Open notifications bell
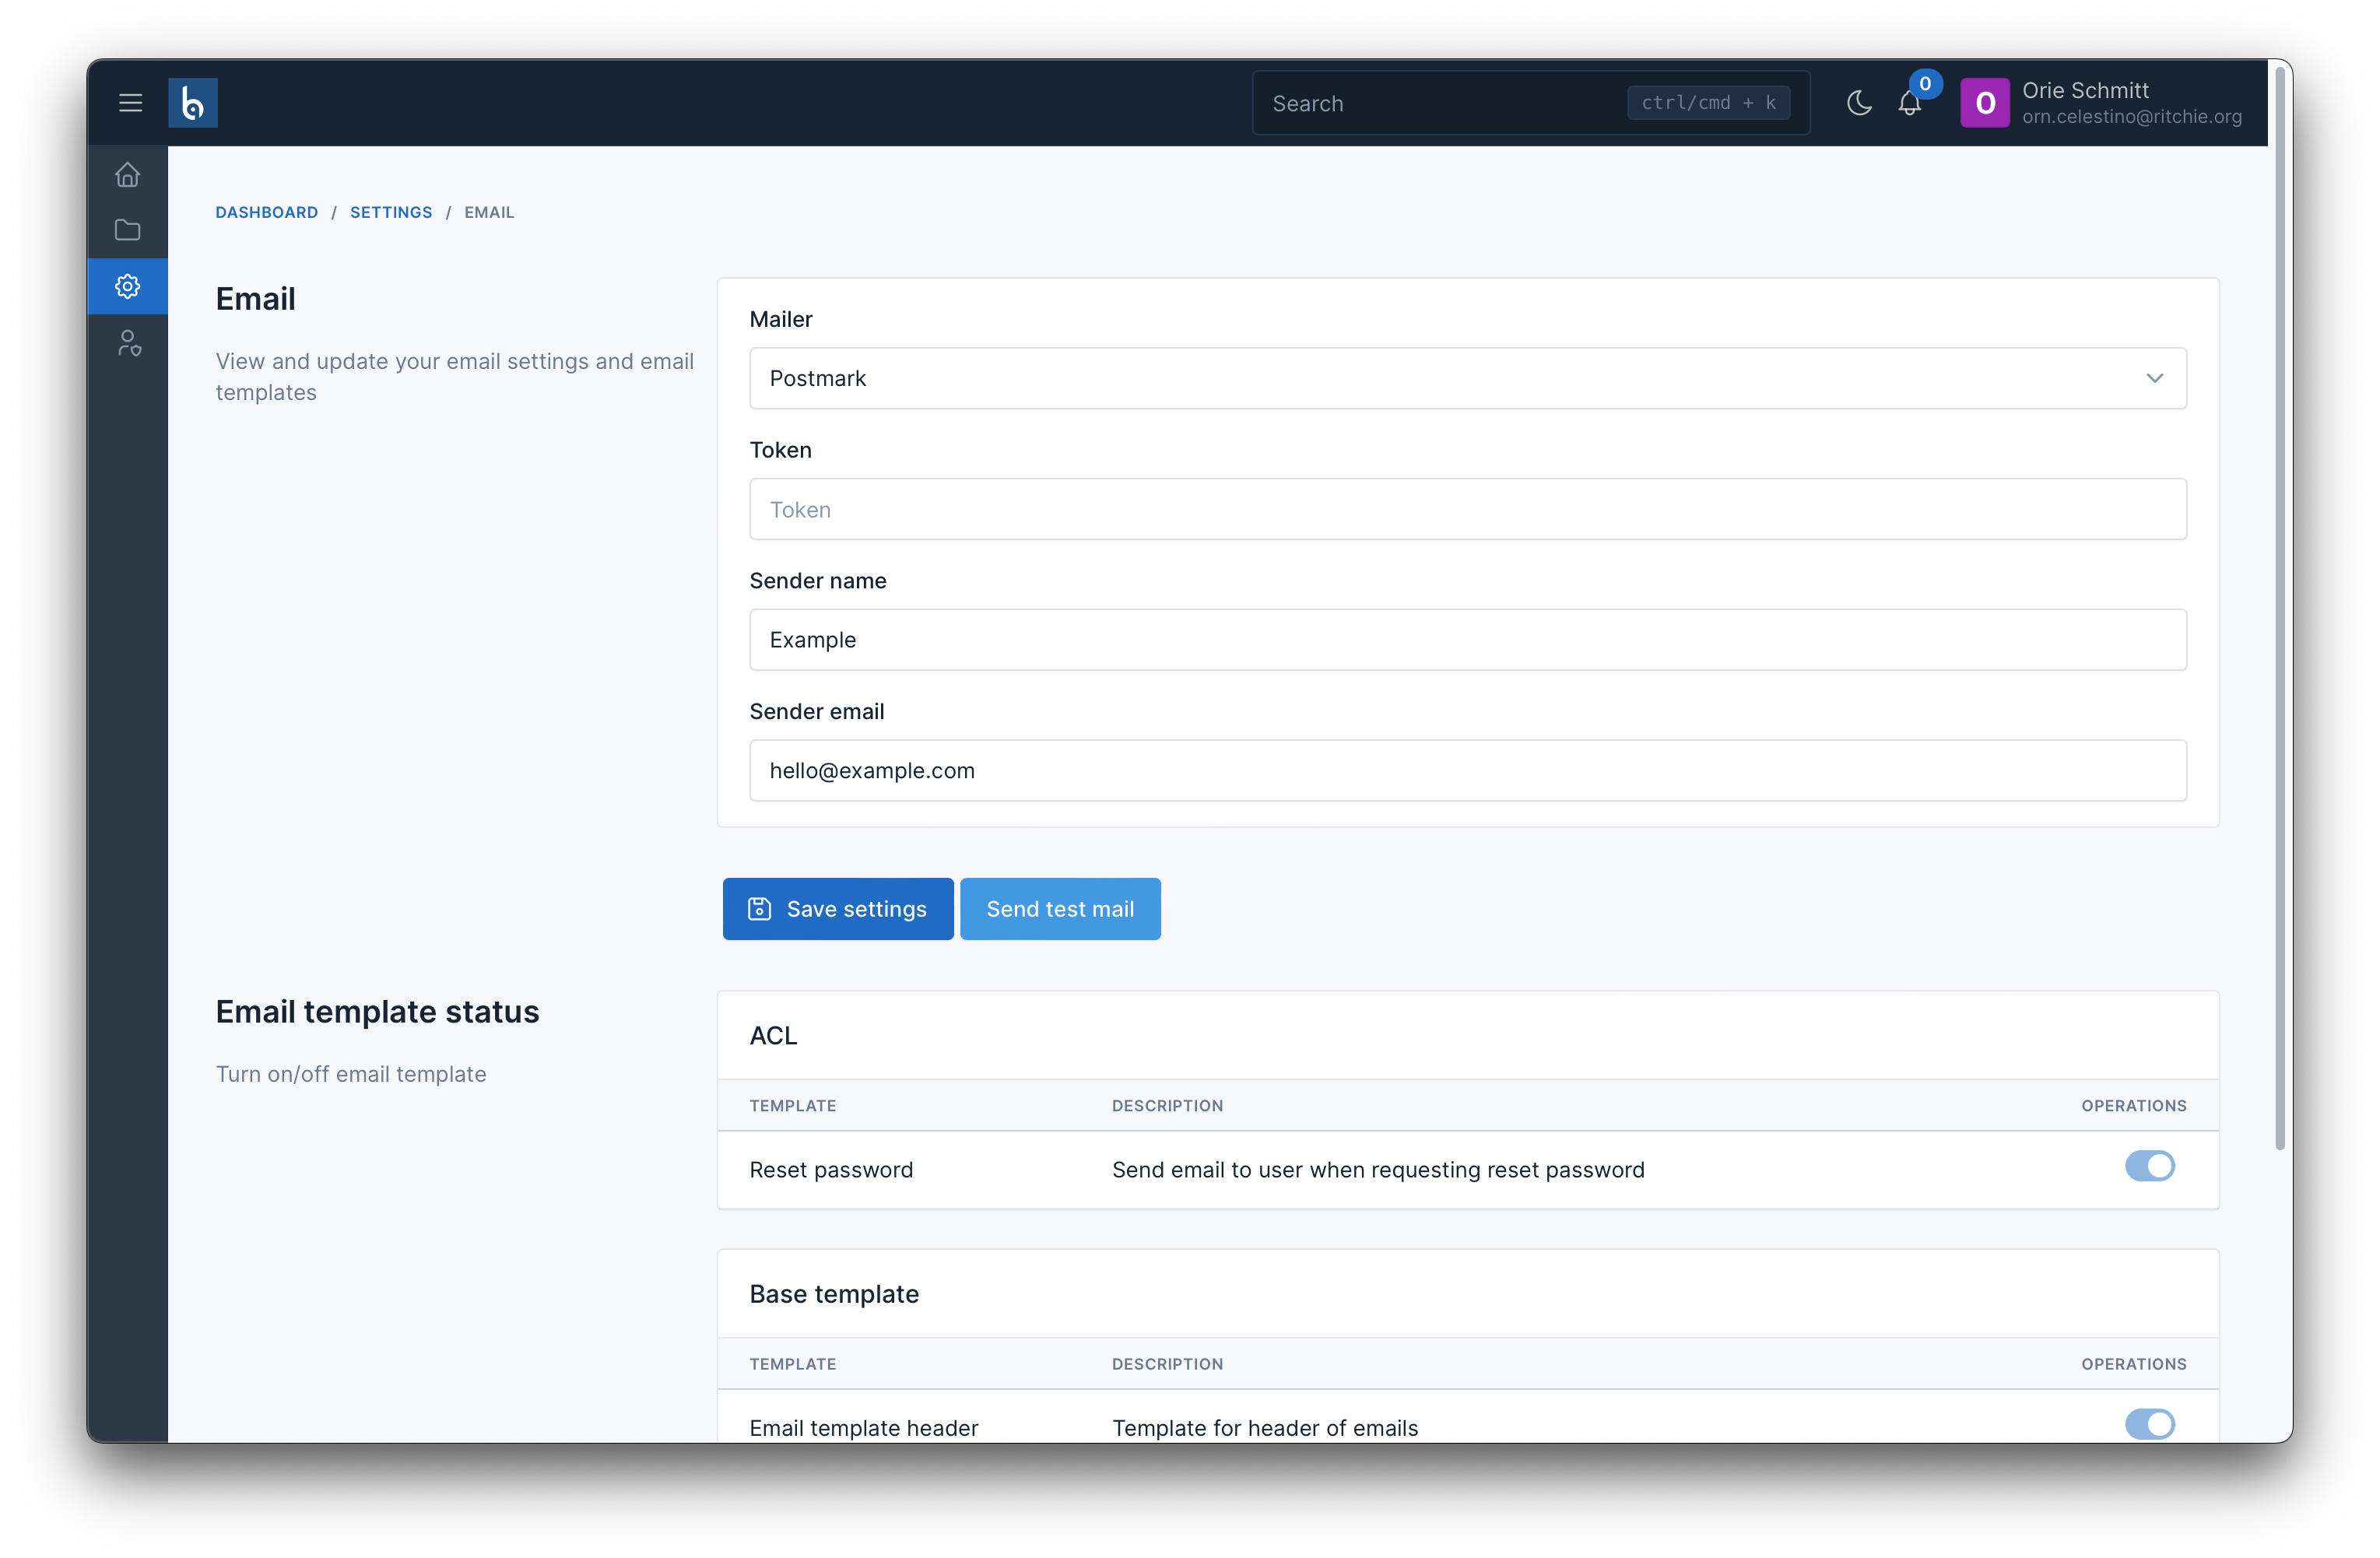 1909,104
